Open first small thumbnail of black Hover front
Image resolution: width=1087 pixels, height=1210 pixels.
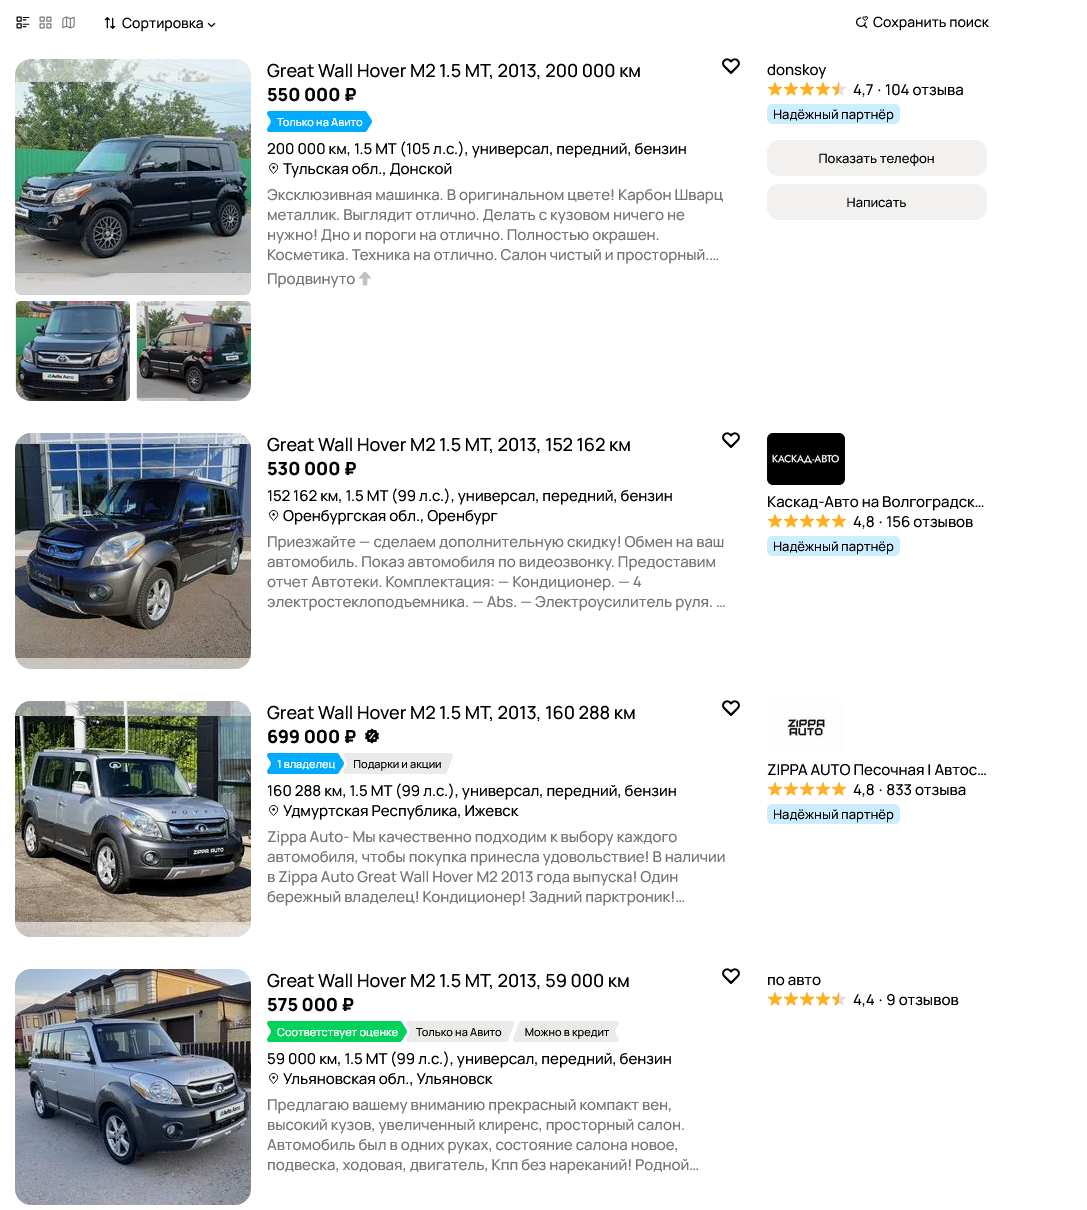(73, 351)
